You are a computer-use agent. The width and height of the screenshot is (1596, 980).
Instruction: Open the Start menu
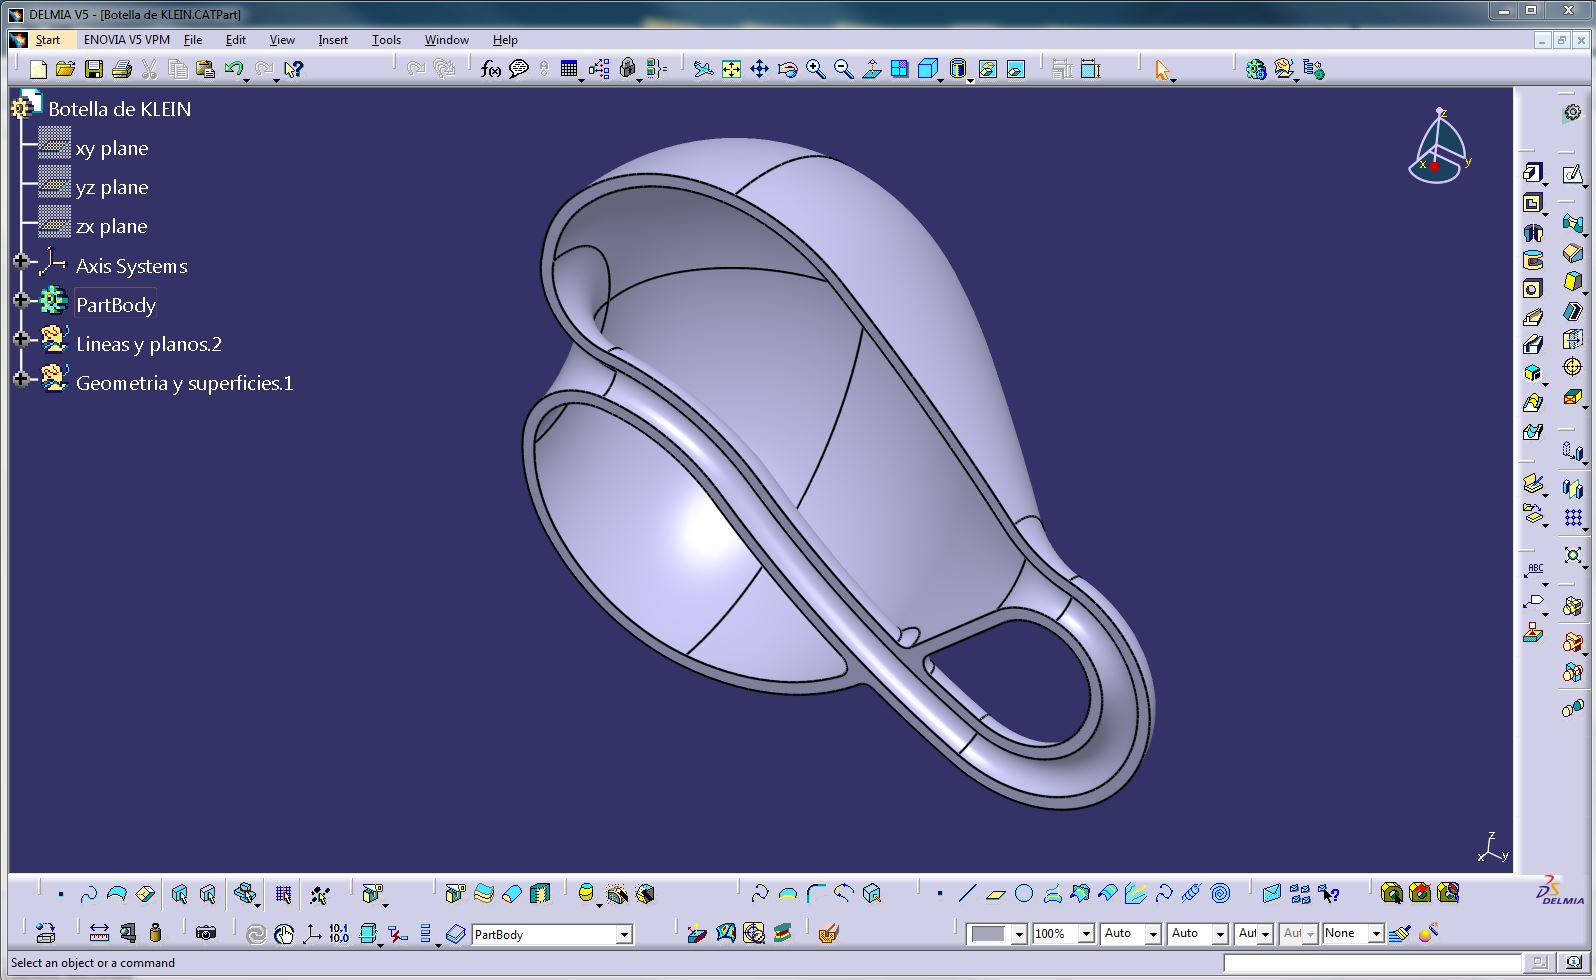[48, 40]
